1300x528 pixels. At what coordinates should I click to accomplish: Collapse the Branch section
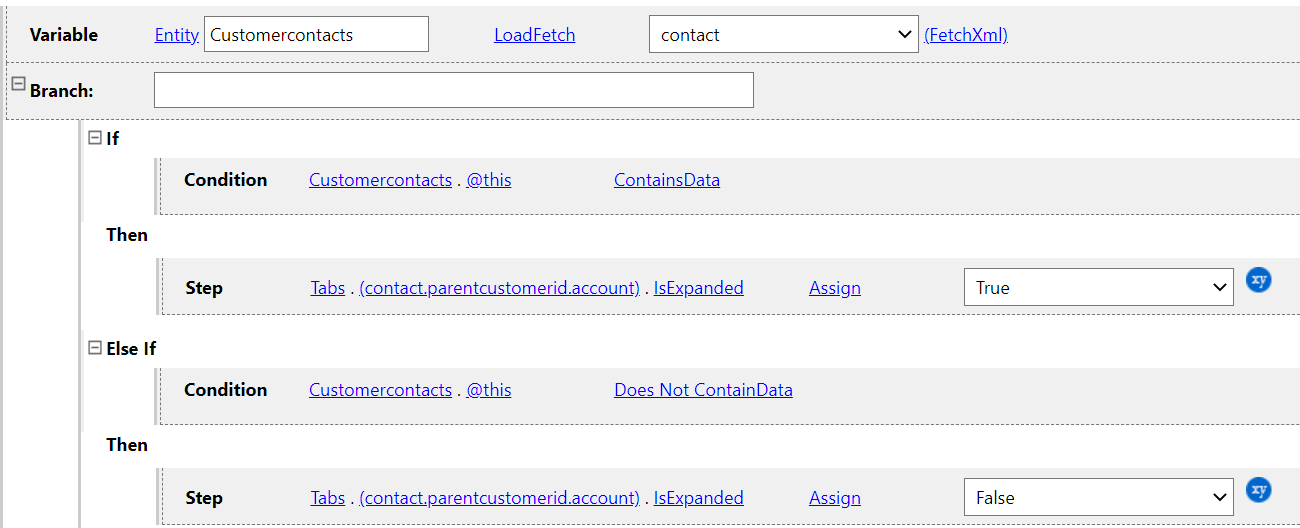pos(18,85)
